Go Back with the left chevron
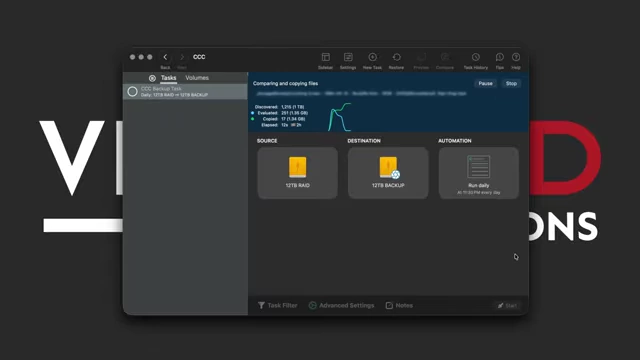The width and height of the screenshot is (640, 360). click(165, 57)
